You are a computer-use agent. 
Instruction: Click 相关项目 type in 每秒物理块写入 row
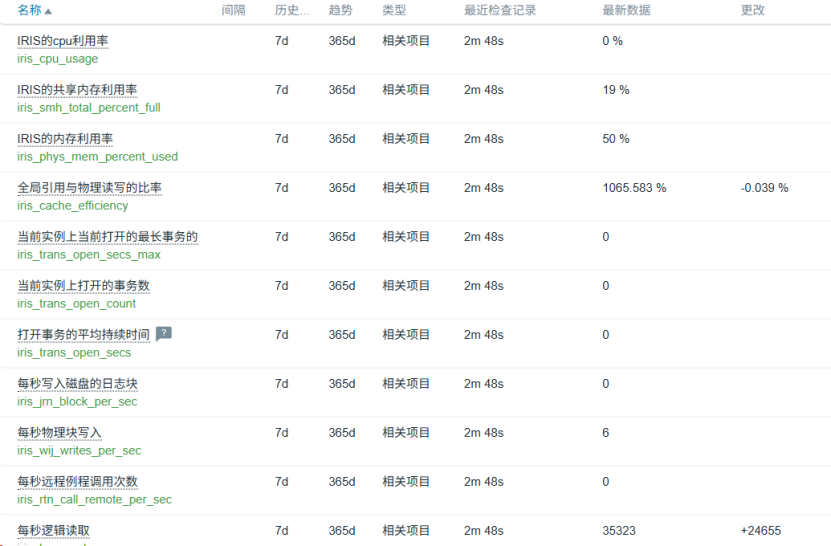(406, 433)
